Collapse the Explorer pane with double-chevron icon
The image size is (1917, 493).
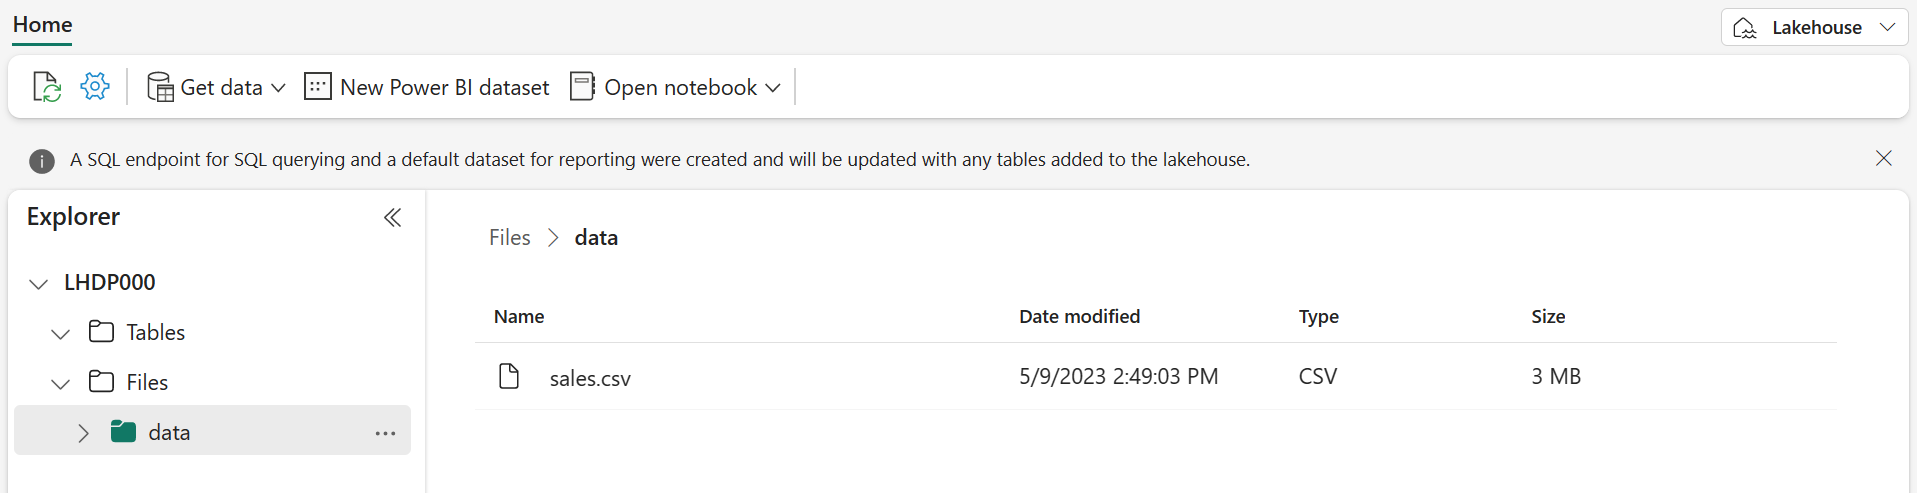click(392, 217)
